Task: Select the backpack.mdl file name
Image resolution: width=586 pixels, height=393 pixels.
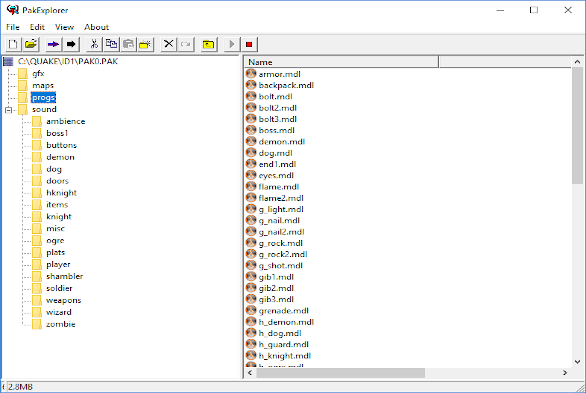Action: pyautogui.click(x=286, y=86)
